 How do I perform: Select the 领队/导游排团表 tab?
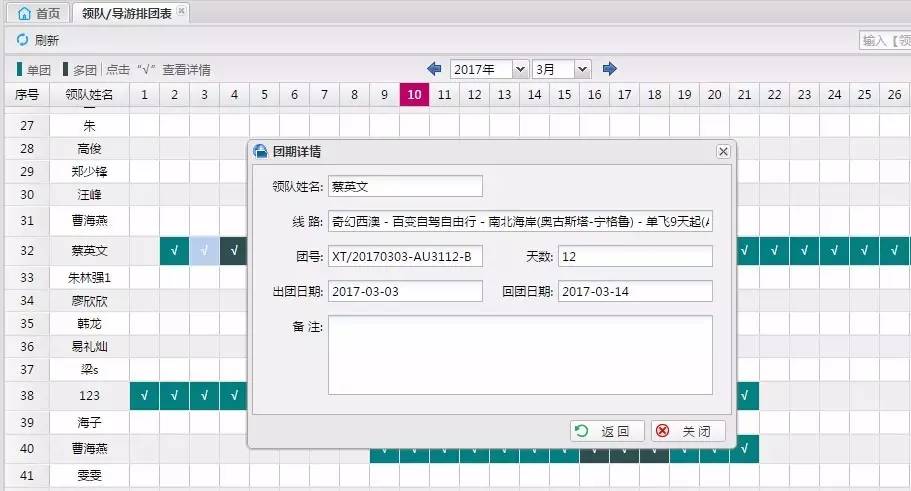pos(128,13)
